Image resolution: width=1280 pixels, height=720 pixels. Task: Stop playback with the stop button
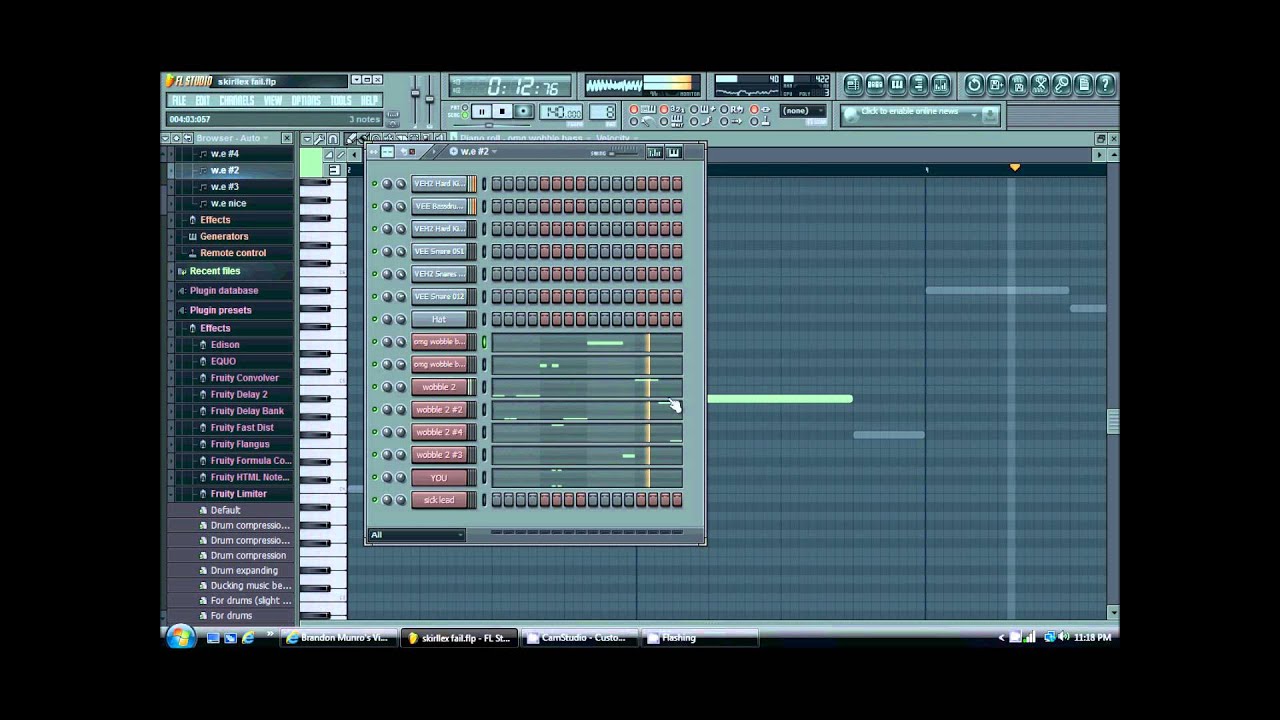[503, 112]
